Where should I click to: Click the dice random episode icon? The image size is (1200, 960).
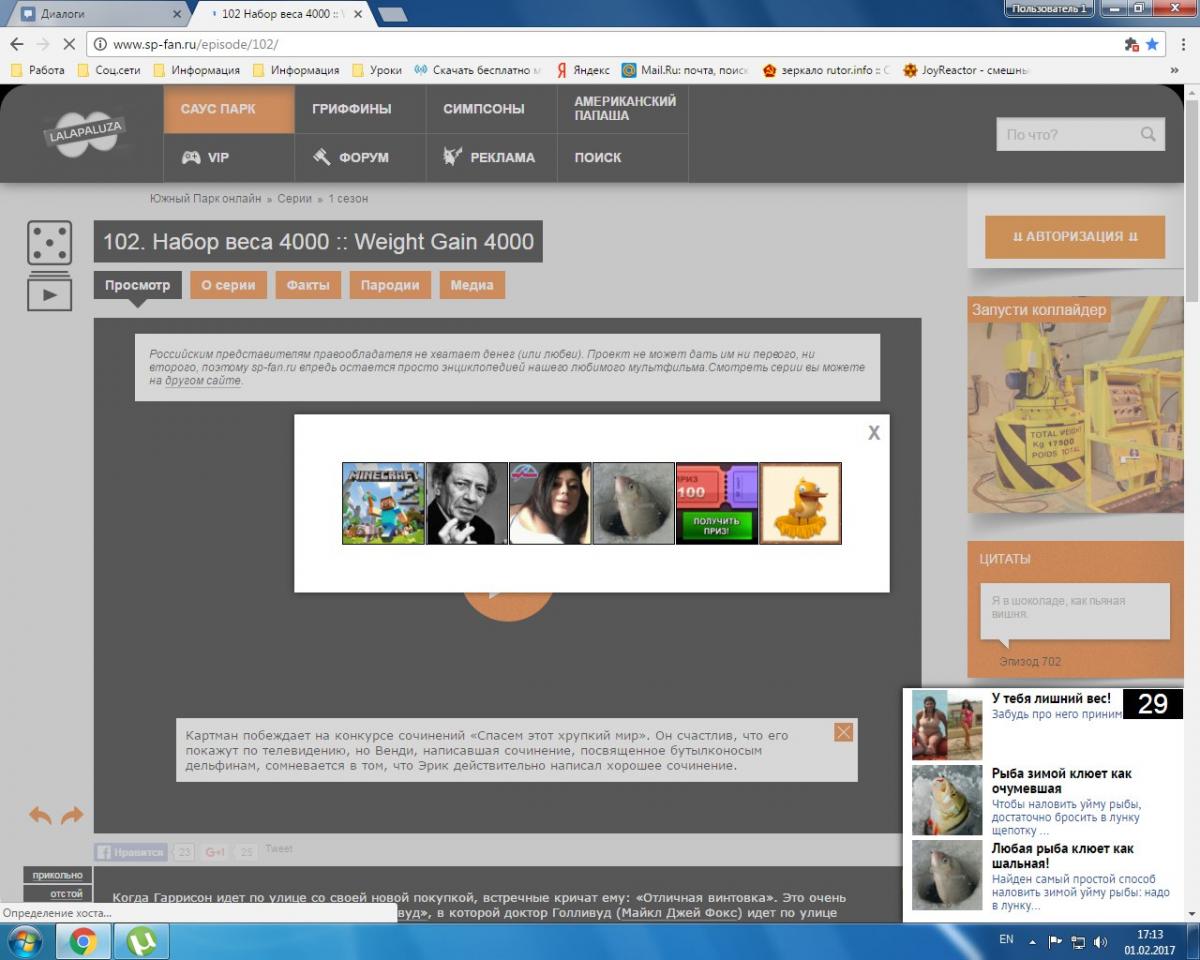[49, 243]
